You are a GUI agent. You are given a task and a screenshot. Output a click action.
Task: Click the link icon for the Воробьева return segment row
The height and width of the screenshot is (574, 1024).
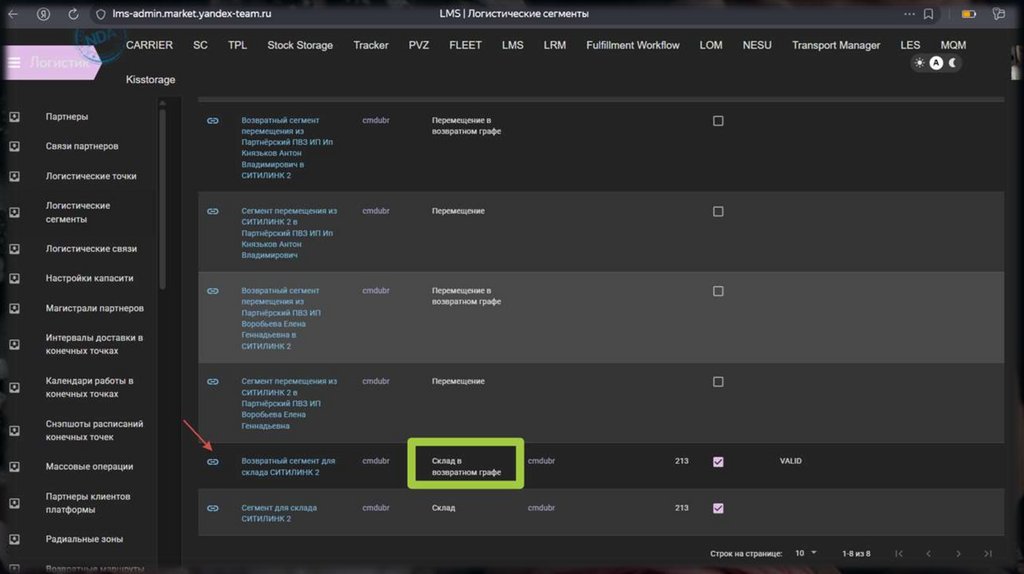click(x=213, y=291)
